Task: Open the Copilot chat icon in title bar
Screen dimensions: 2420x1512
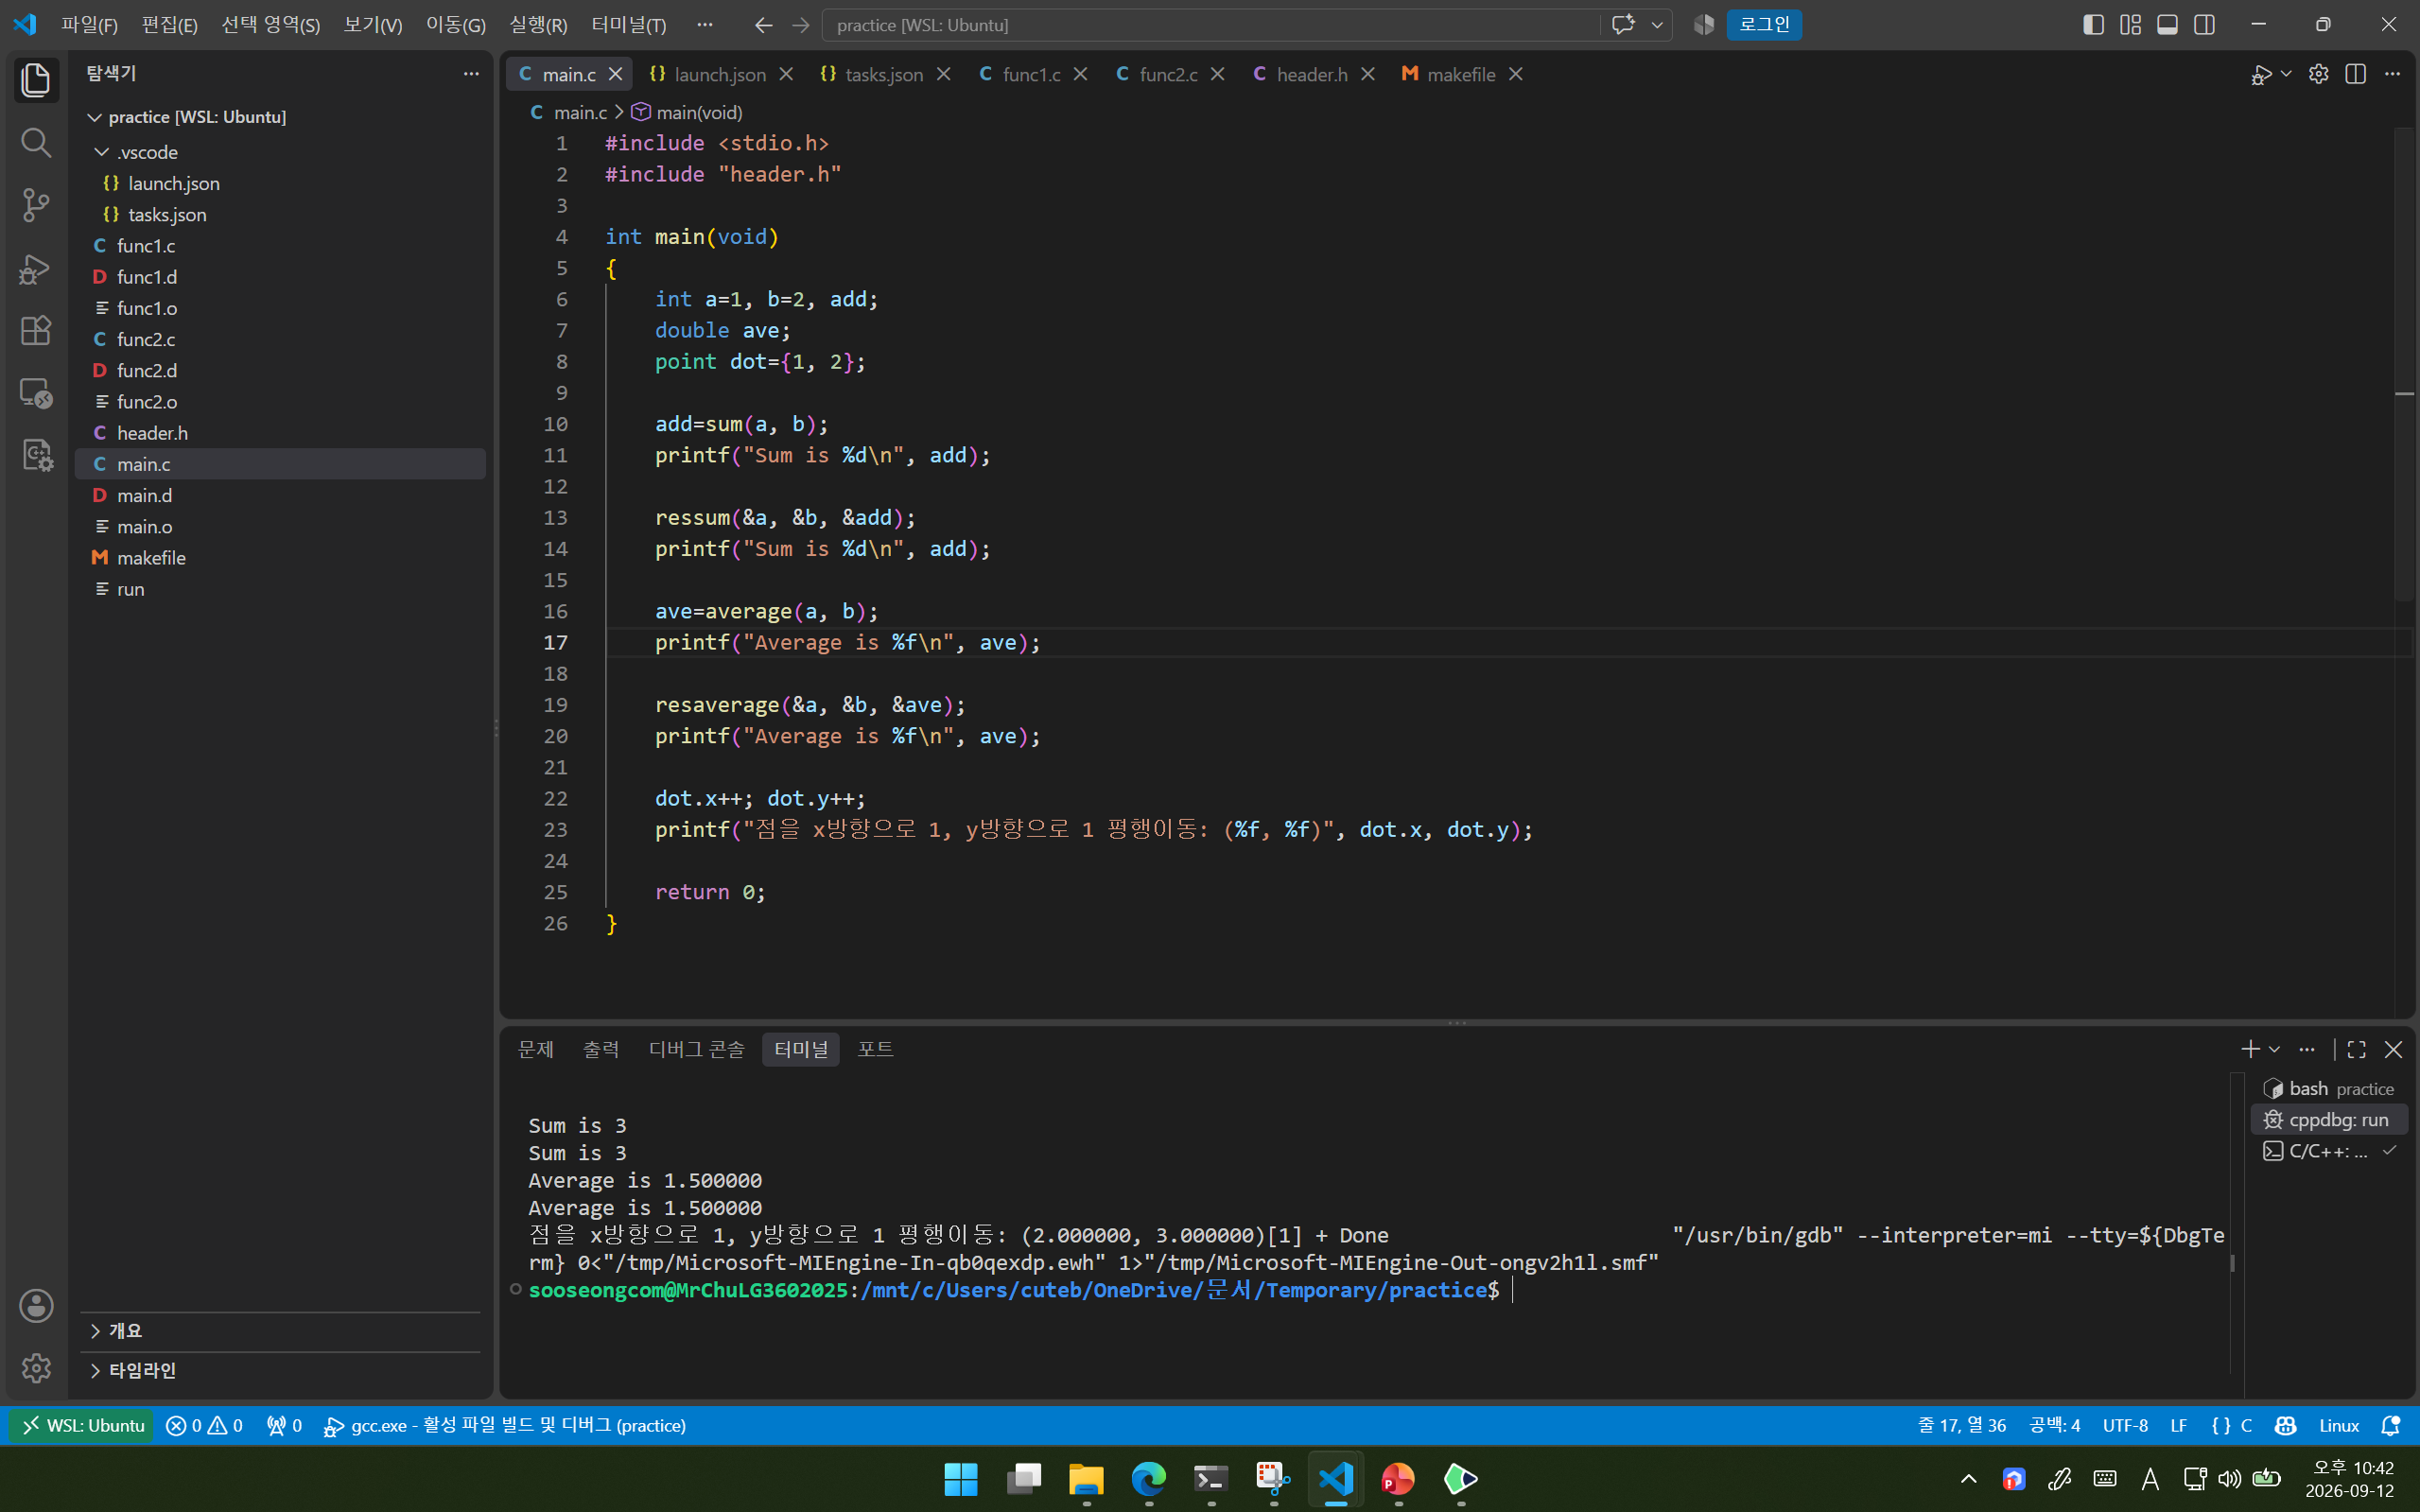Action: (x=1623, y=25)
